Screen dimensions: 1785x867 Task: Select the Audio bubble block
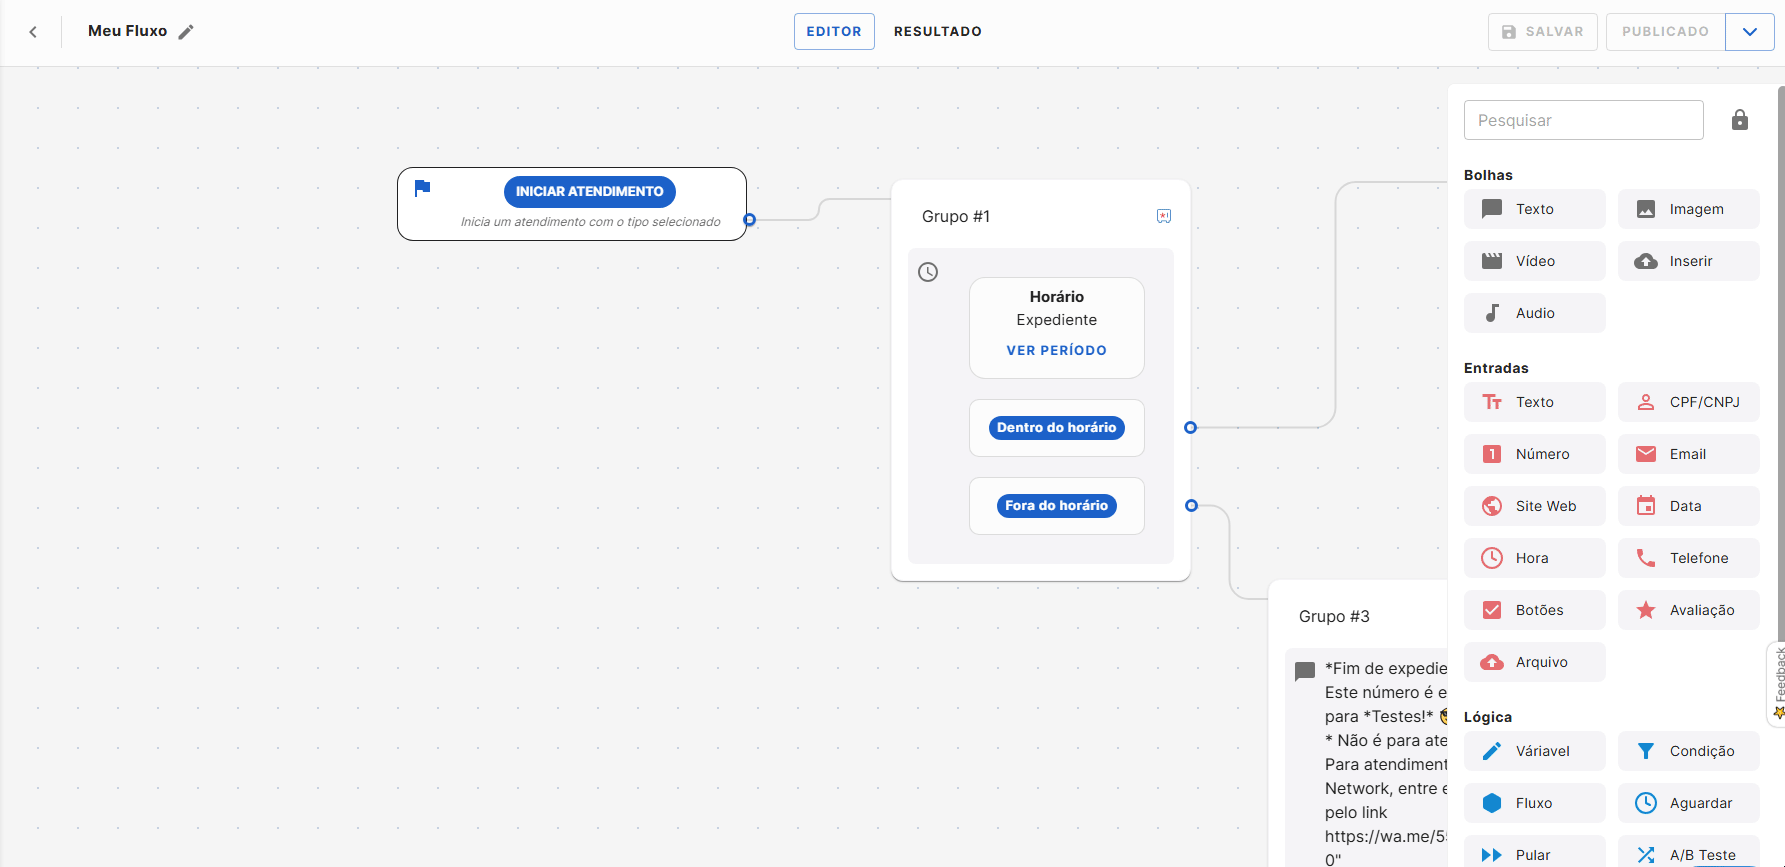click(1534, 313)
